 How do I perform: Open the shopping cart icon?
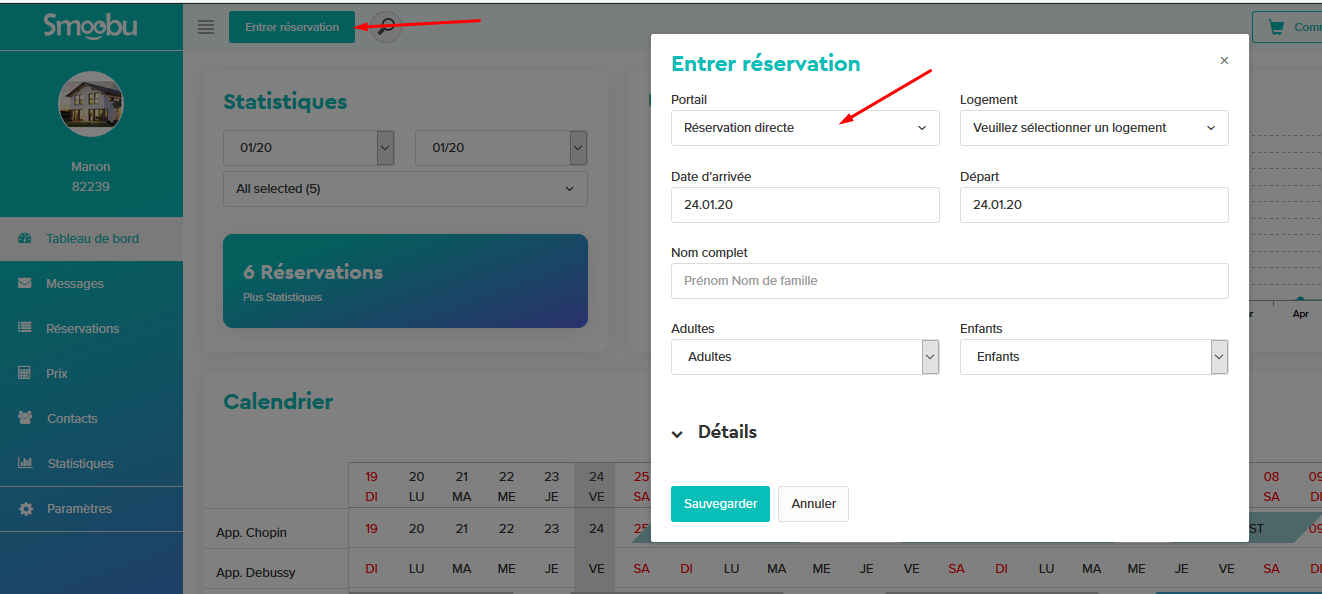coord(1276,27)
